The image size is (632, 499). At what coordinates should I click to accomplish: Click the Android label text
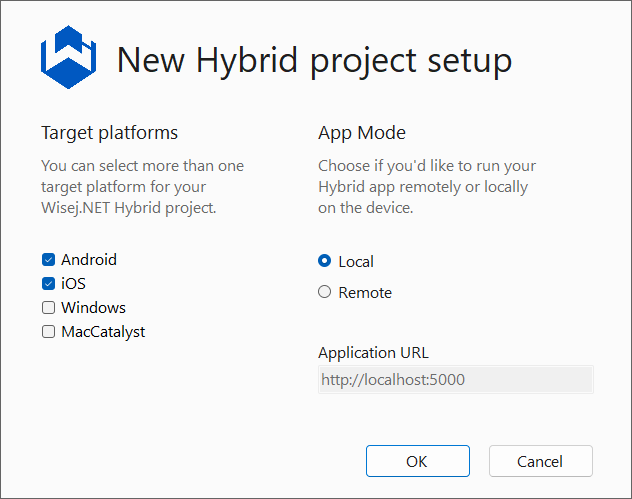tap(89, 260)
